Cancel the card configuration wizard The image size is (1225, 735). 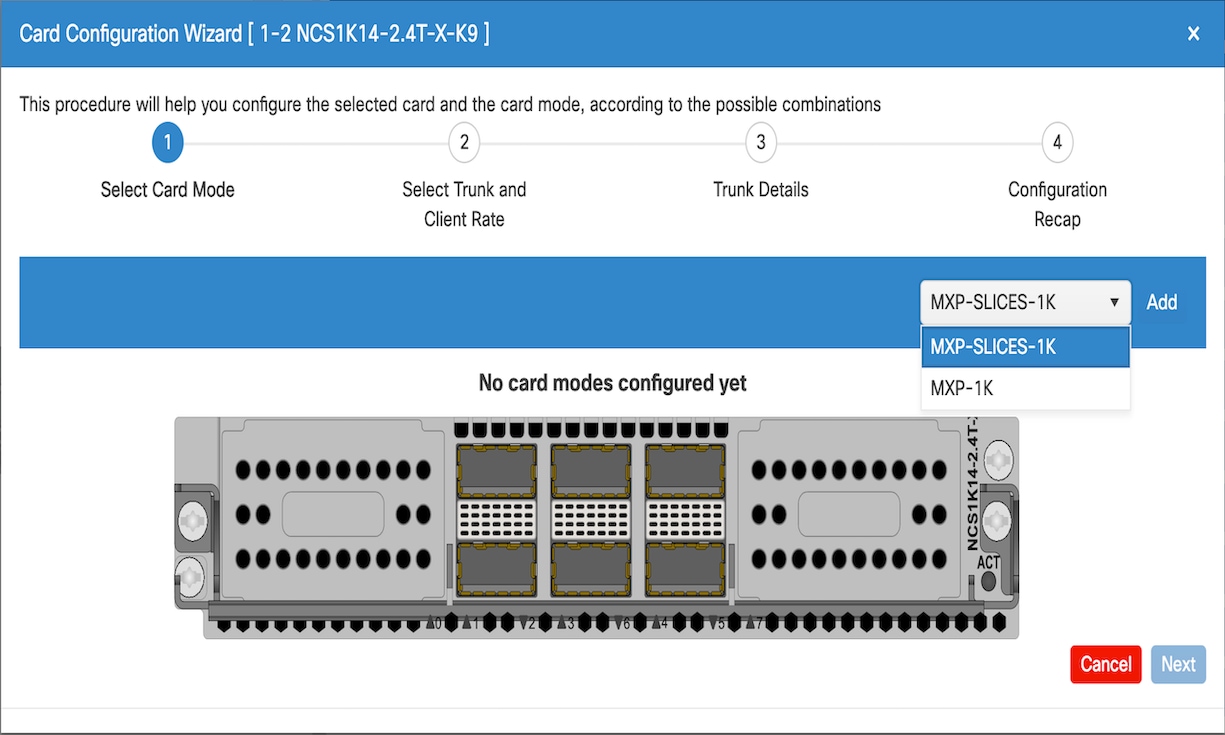(1106, 664)
